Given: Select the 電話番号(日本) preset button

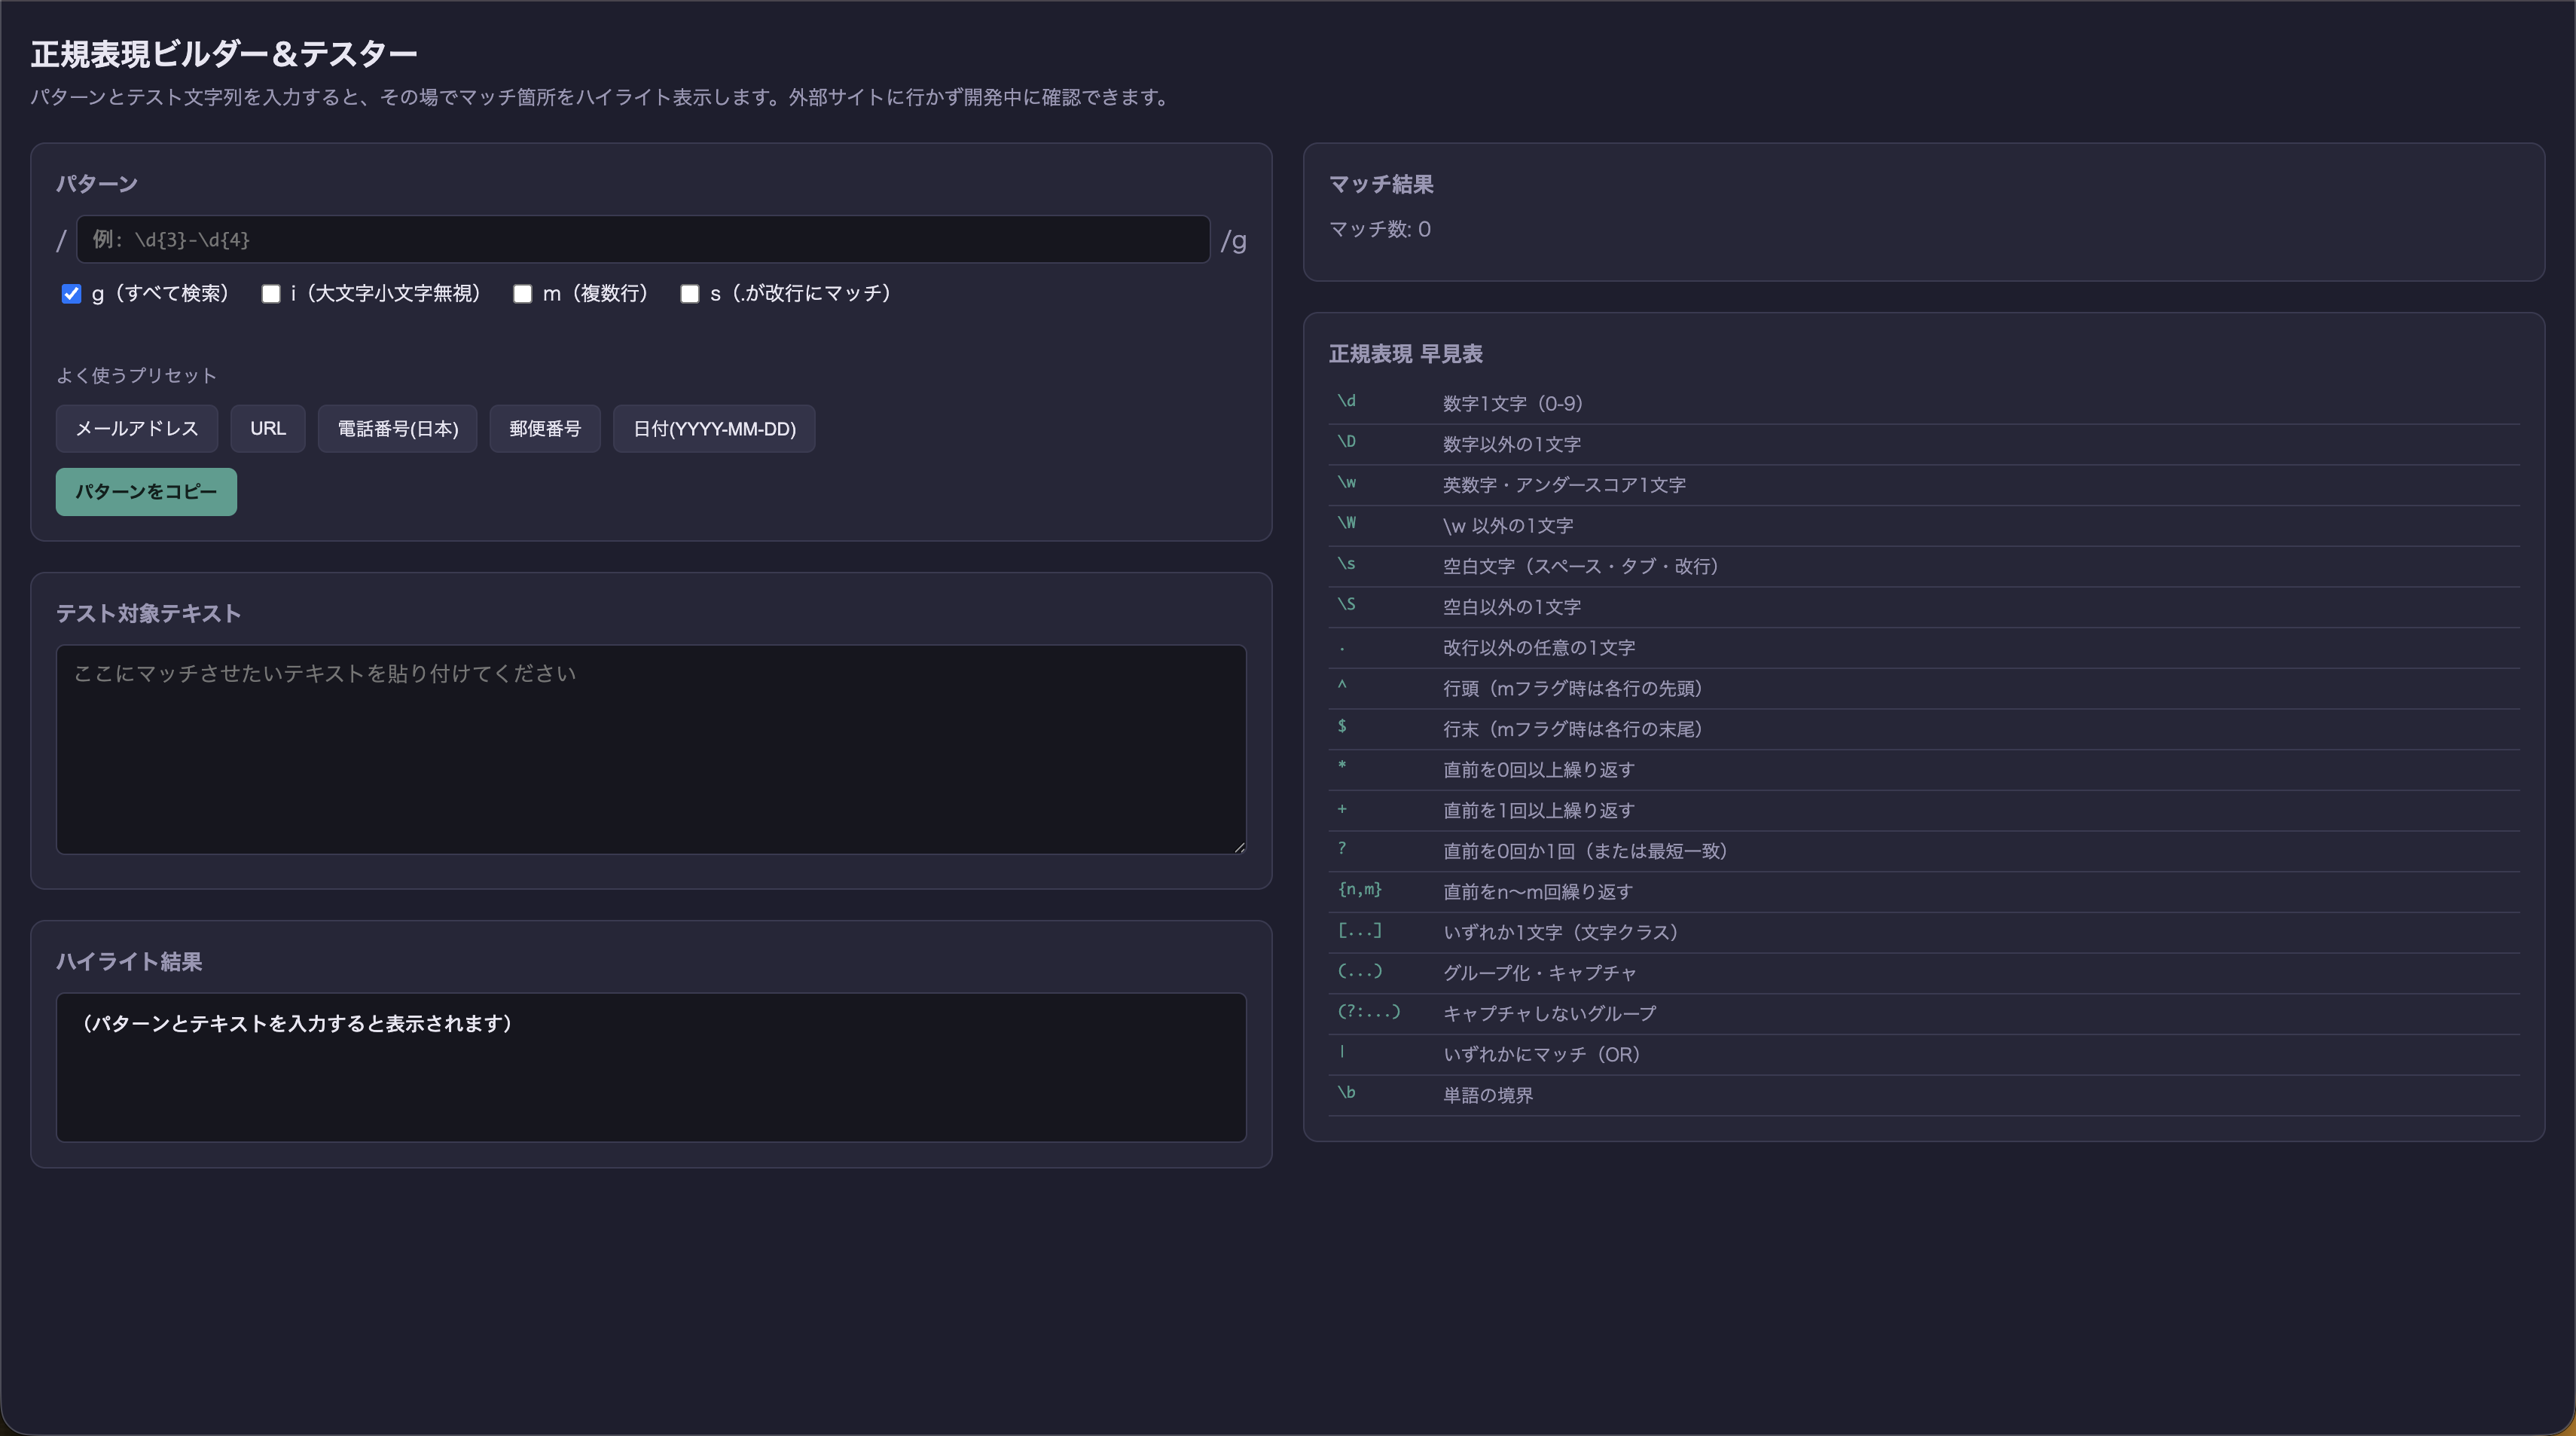Looking at the screenshot, I should point(398,429).
